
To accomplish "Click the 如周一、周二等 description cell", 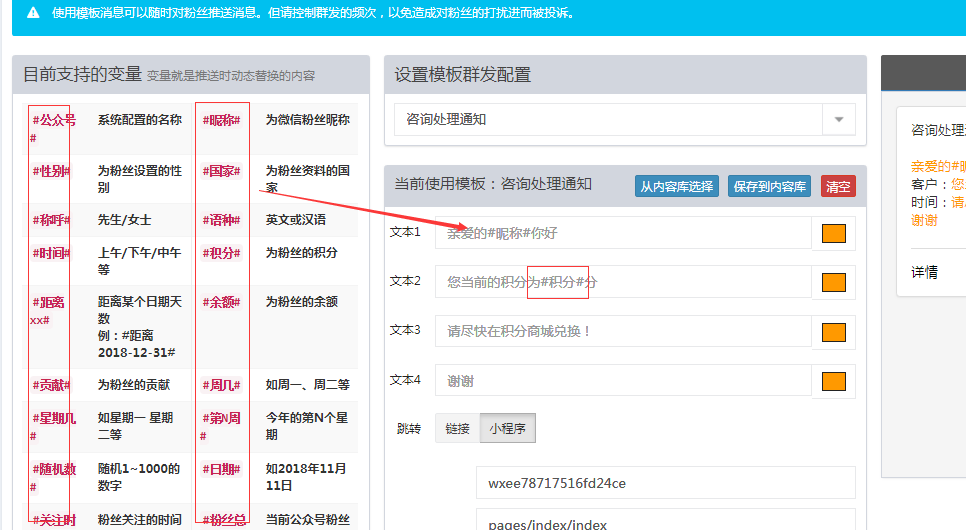I will tap(307, 385).
